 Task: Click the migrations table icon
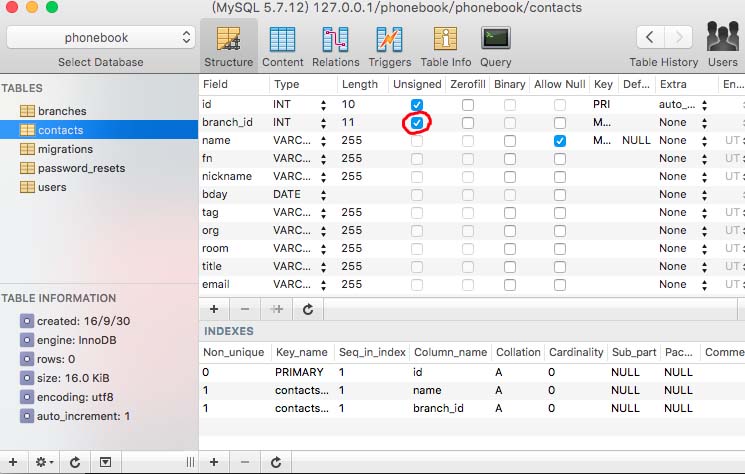[x=27, y=149]
